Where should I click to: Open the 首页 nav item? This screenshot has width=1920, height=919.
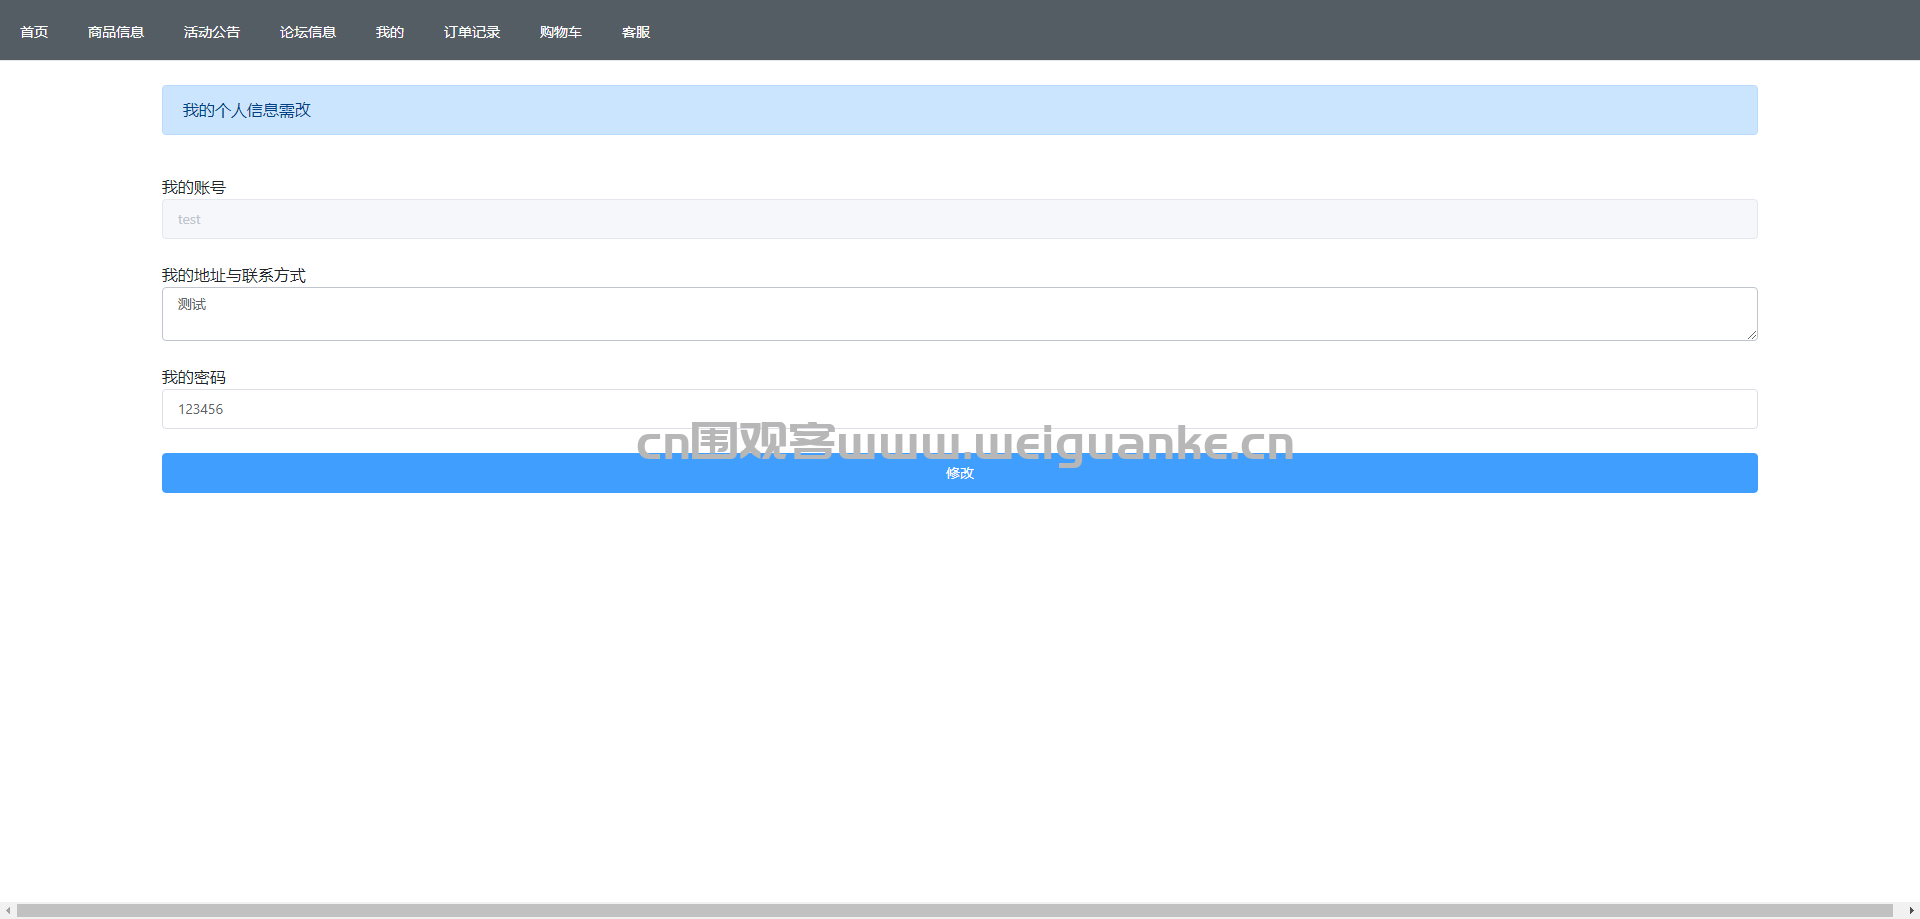pos(34,32)
